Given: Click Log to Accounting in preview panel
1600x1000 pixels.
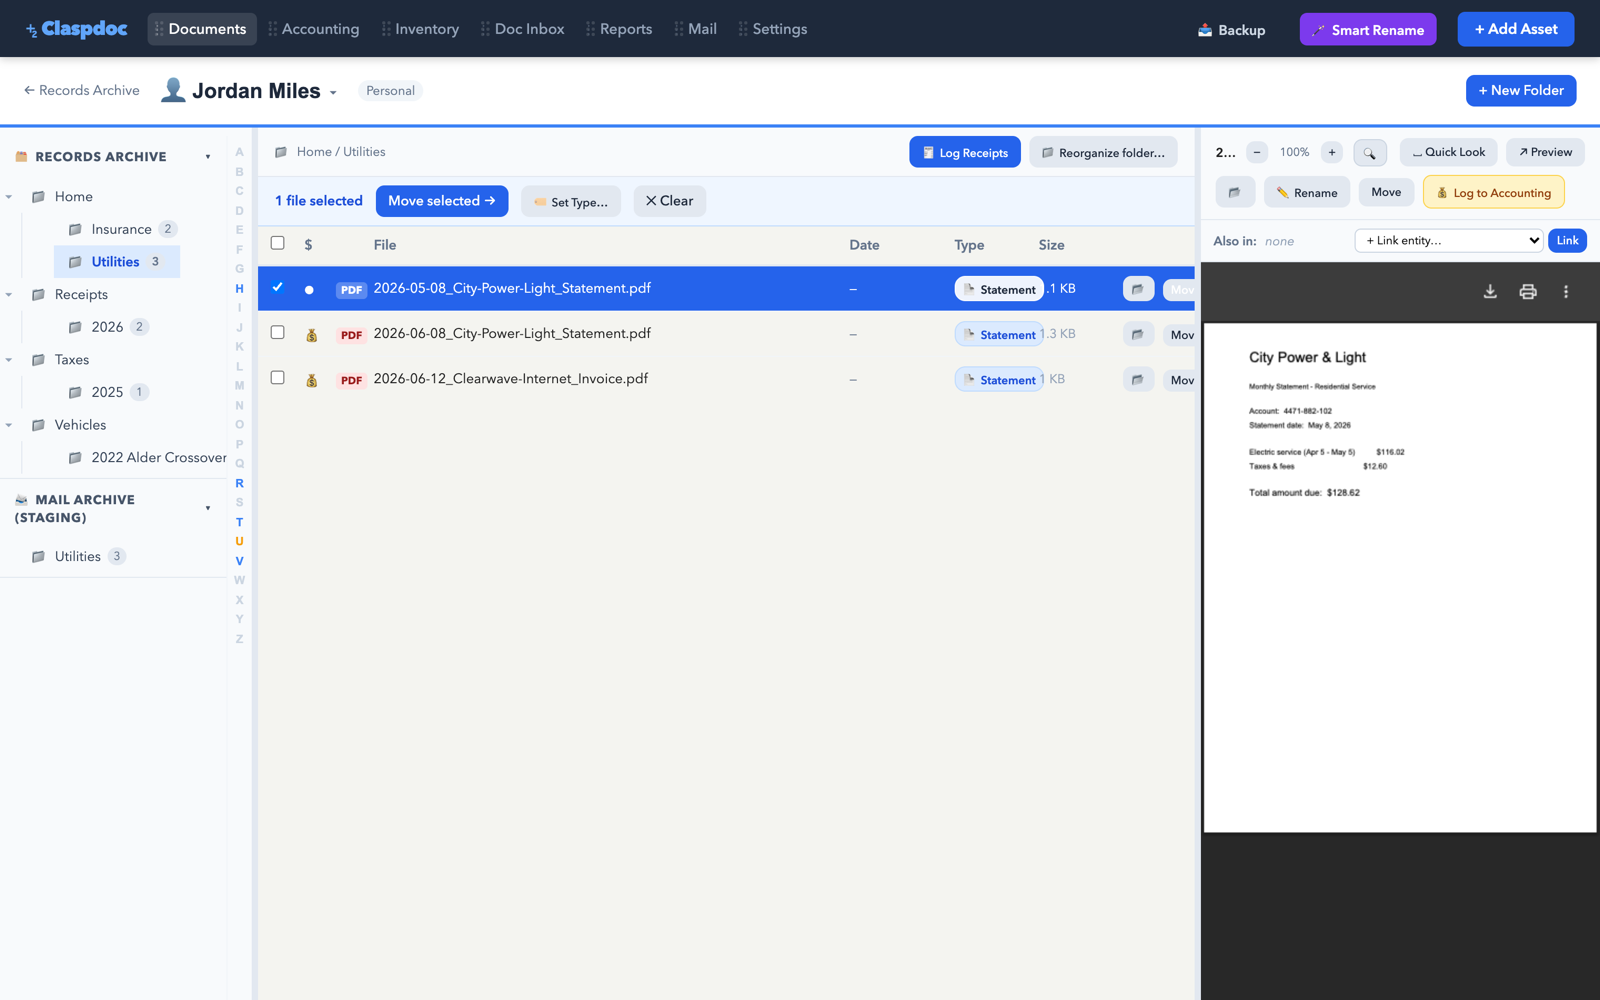Looking at the screenshot, I should coord(1494,192).
